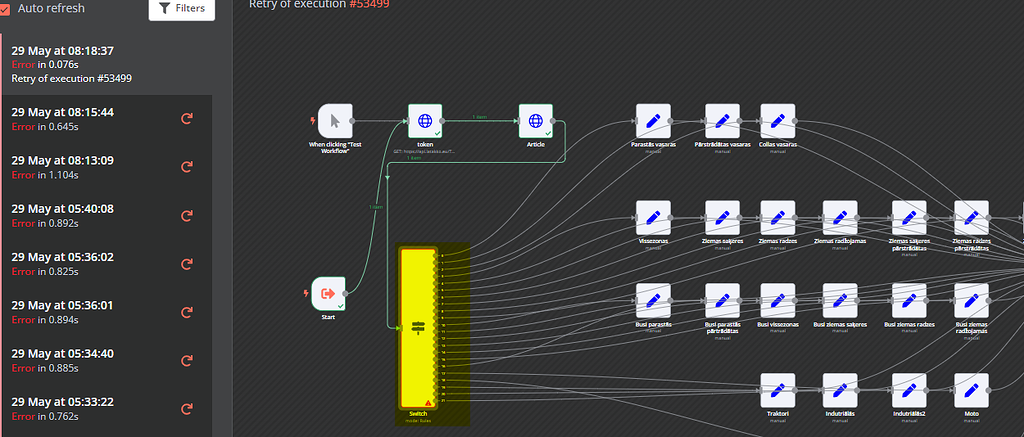Open the Moto edit node
This screenshot has height=437, width=1024.
971,391
